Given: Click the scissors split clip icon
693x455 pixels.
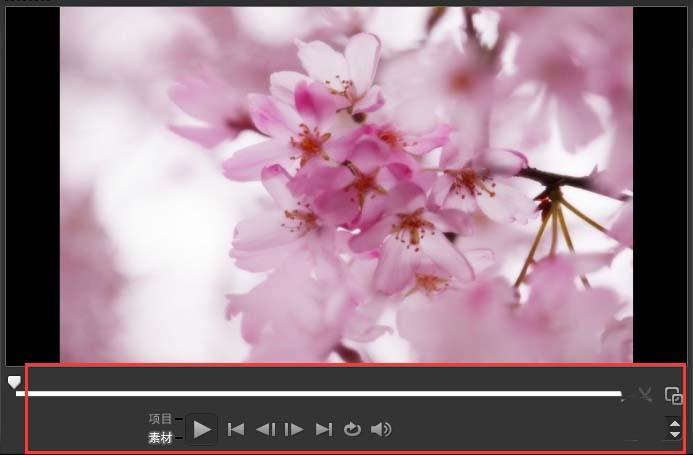Looking at the screenshot, I should (645, 395).
